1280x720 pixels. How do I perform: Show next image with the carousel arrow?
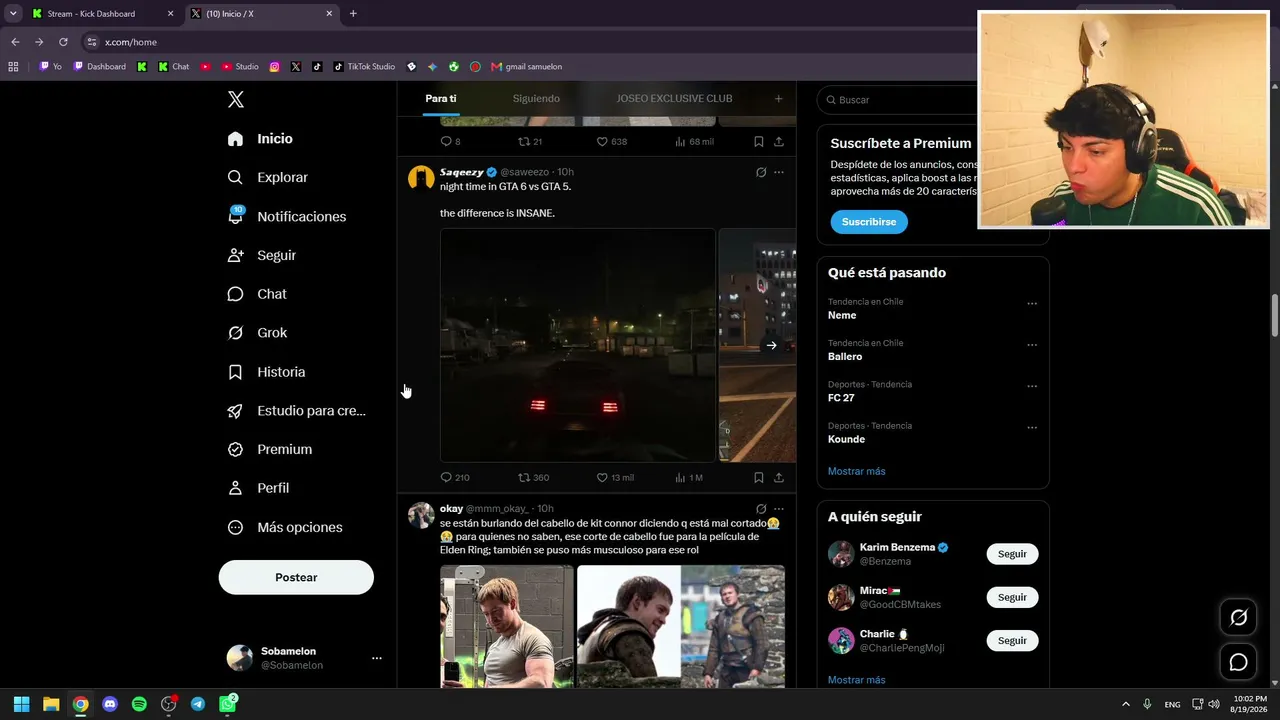click(771, 346)
